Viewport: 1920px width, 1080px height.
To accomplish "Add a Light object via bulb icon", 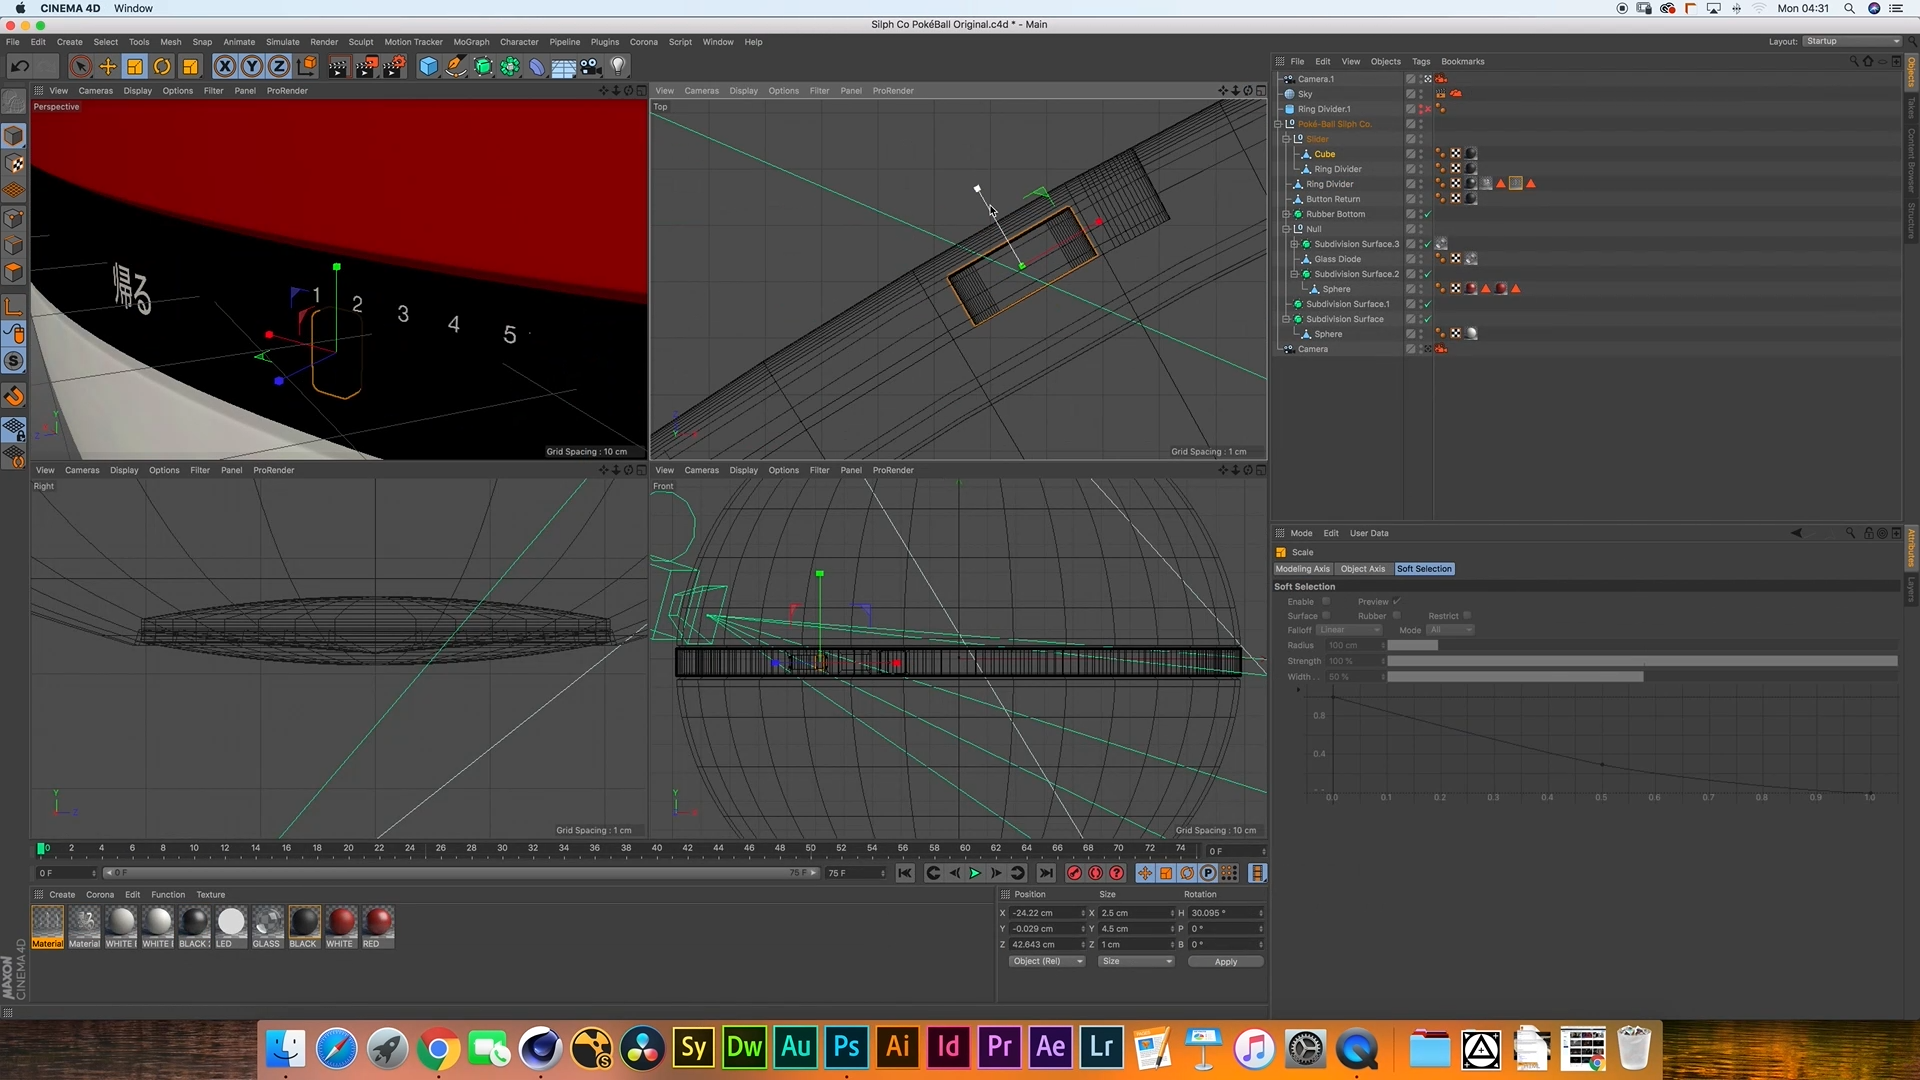I will pyautogui.click(x=618, y=67).
